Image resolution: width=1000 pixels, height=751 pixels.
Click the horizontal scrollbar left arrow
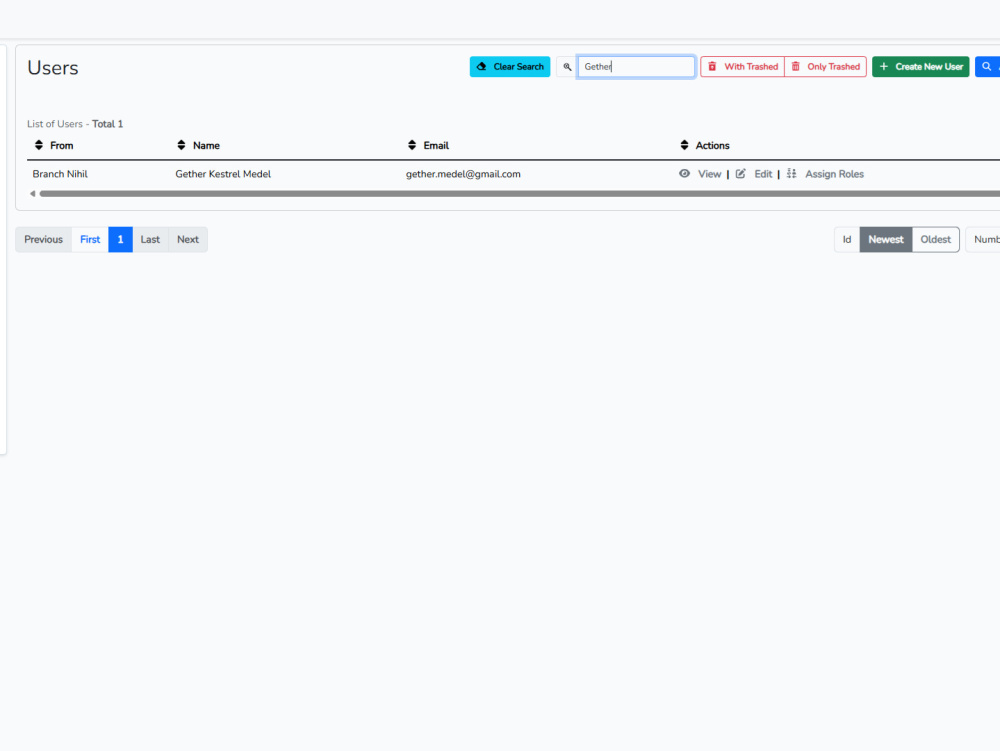pos(33,194)
